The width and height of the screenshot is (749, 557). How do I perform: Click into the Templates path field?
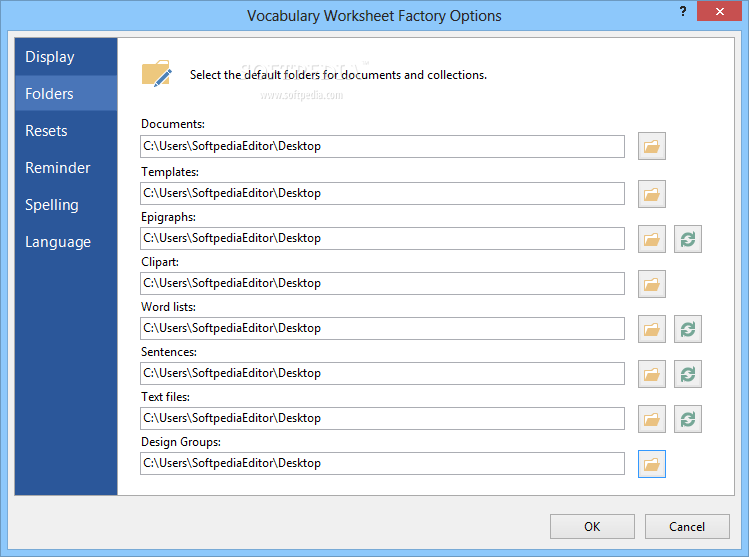click(x=382, y=193)
